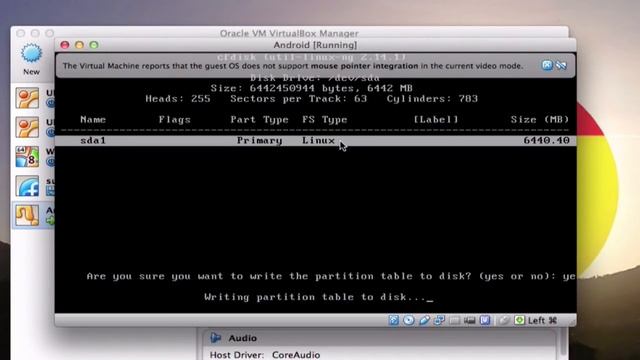This screenshot has height=360, width=640.
Task: Click the 'Part Type' column header
Action: click(x=259, y=120)
